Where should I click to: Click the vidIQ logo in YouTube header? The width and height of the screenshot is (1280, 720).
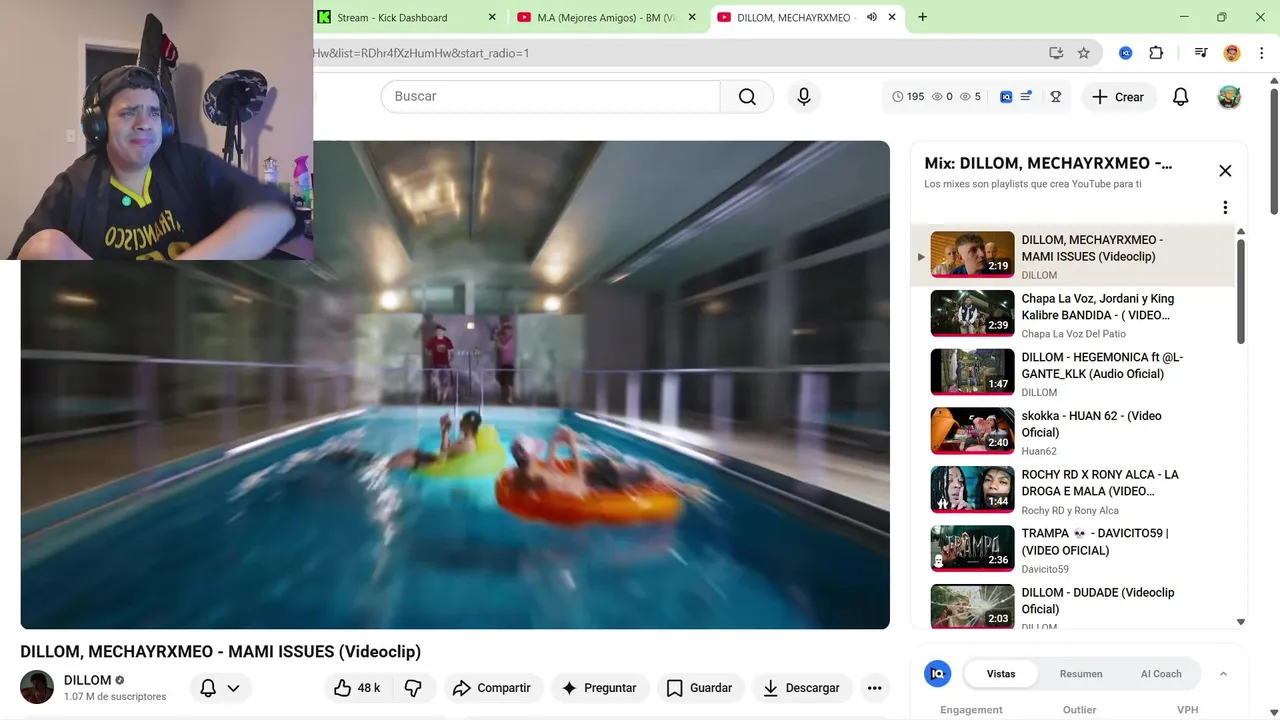(x=1006, y=97)
